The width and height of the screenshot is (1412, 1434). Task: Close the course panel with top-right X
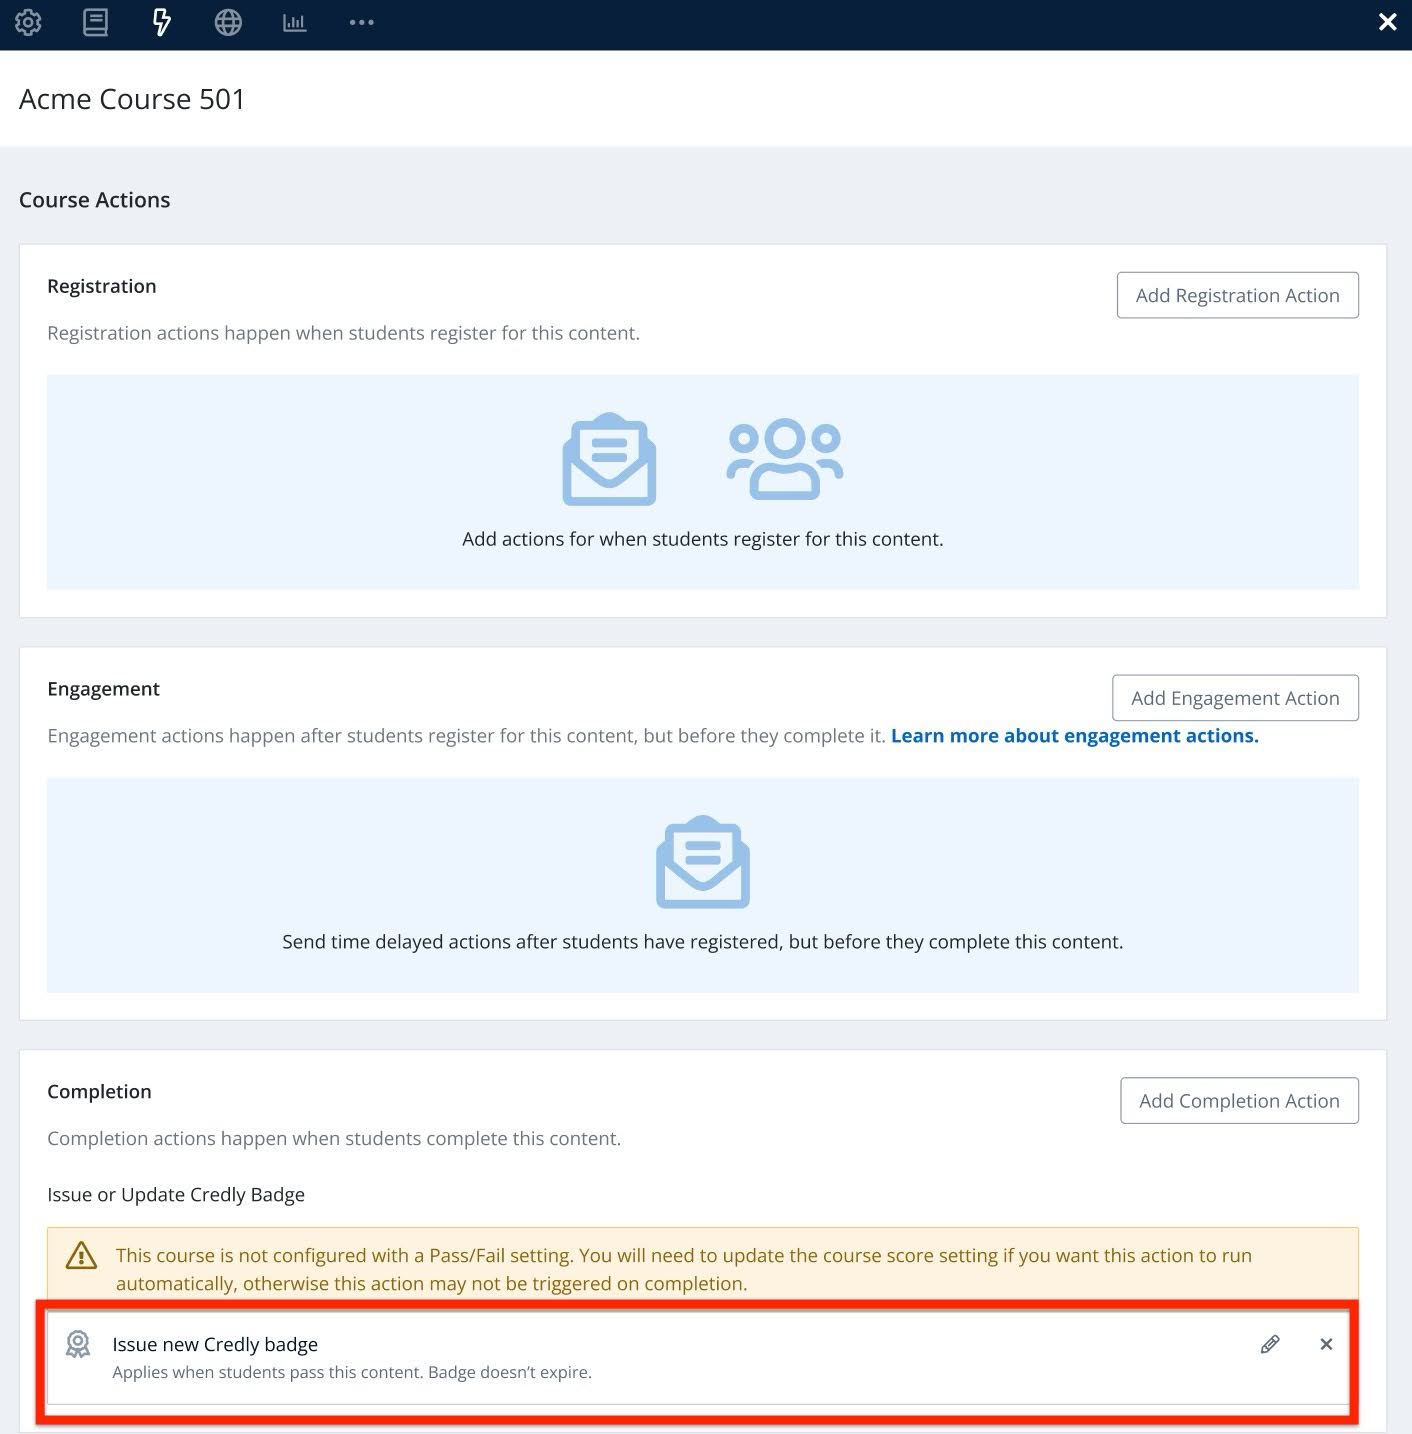pyautogui.click(x=1387, y=22)
